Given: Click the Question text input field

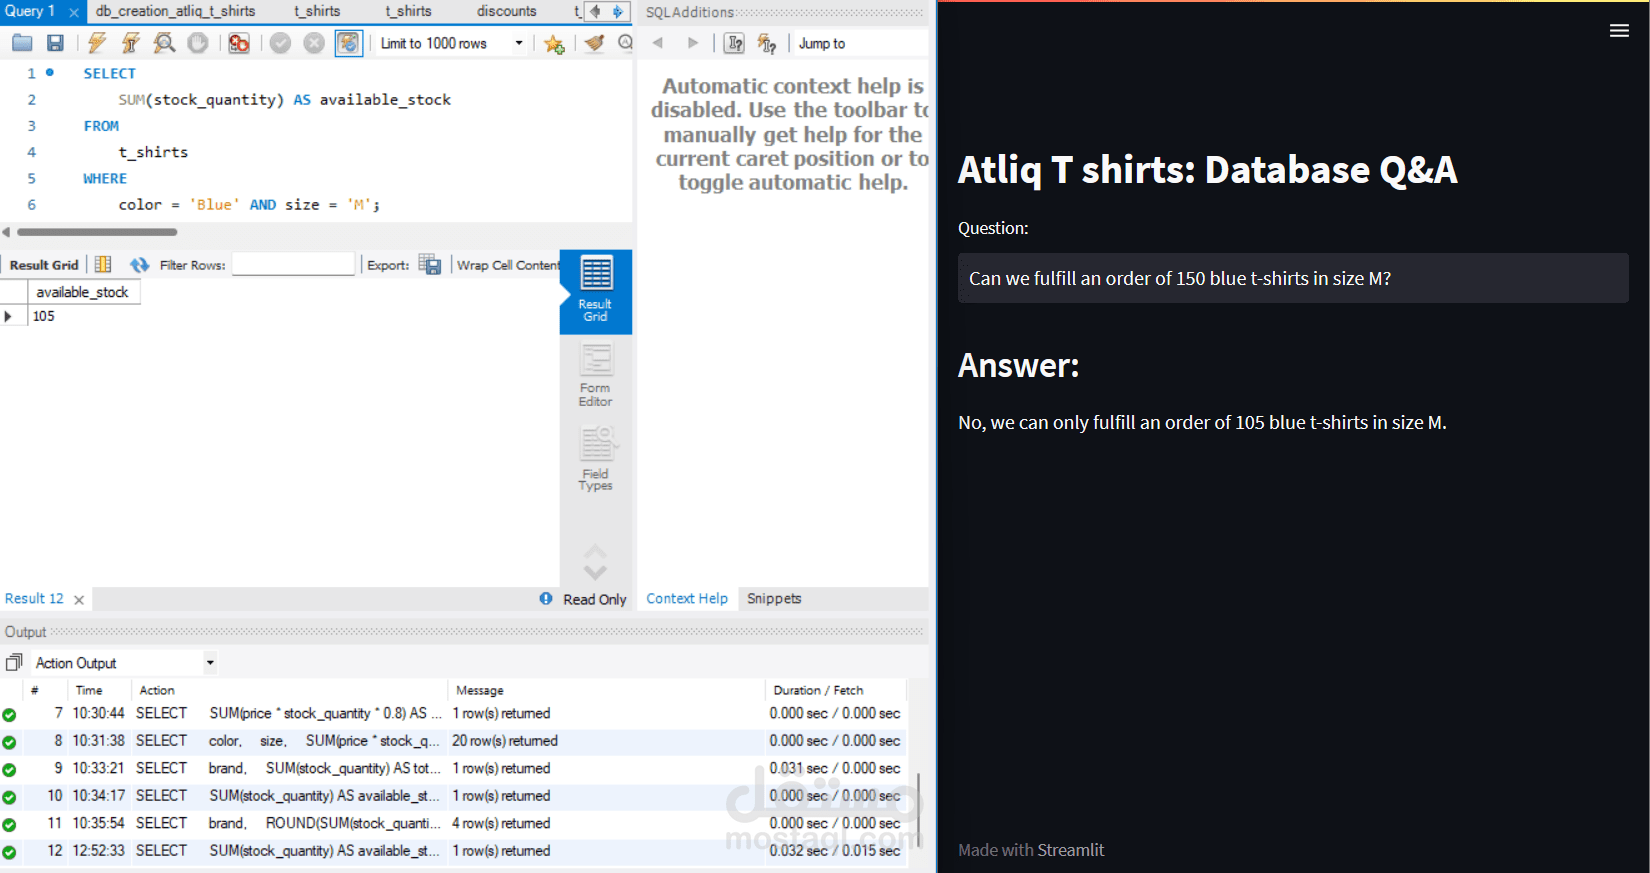Looking at the screenshot, I should (1292, 278).
